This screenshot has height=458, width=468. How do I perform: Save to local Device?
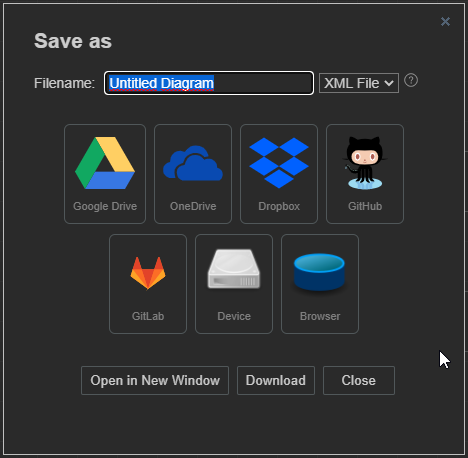[234, 284]
